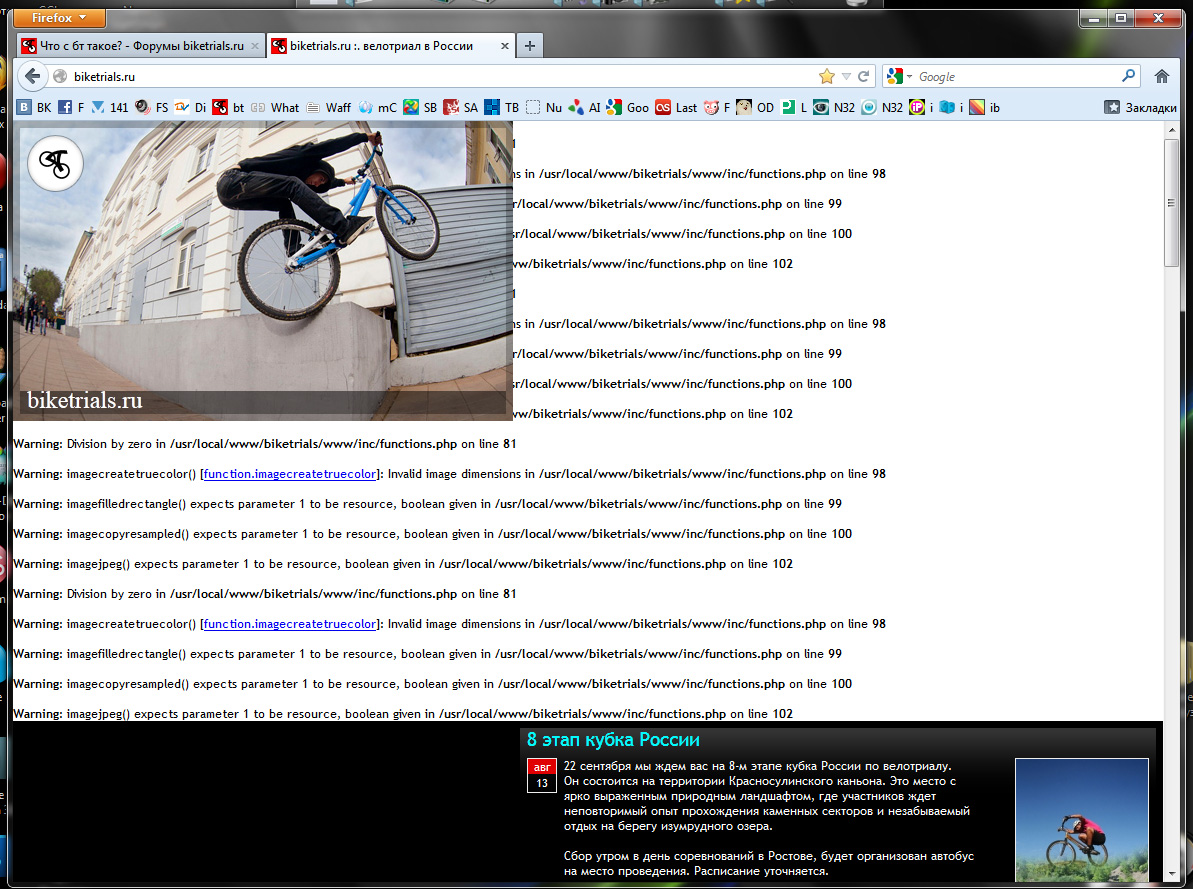Open the search engine selector dropdown
This screenshot has height=889, width=1193.
pos(898,76)
